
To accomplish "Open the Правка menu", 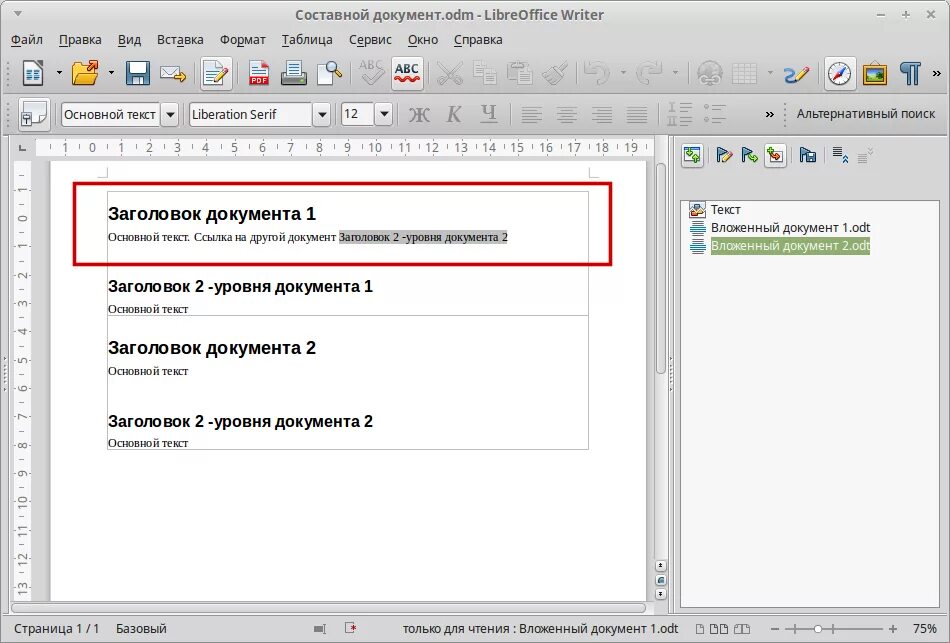I will pyautogui.click(x=80, y=39).
